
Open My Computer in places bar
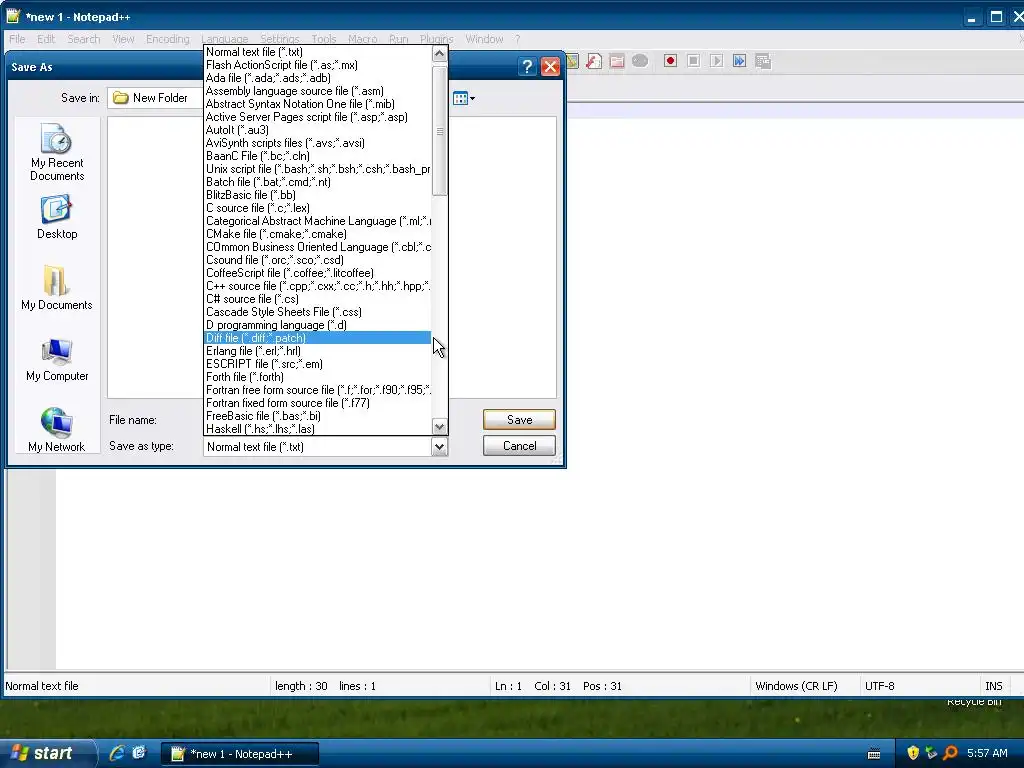[x=57, y=359]
